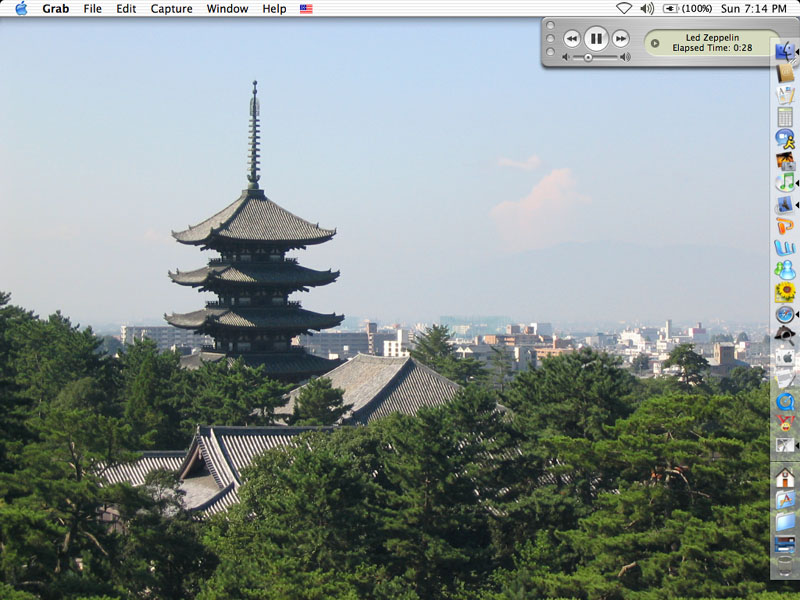Image resolution: width=800 pixels, height=600 pixels.
Task: Open the system volume menu bar control
Action: [647, 8]
